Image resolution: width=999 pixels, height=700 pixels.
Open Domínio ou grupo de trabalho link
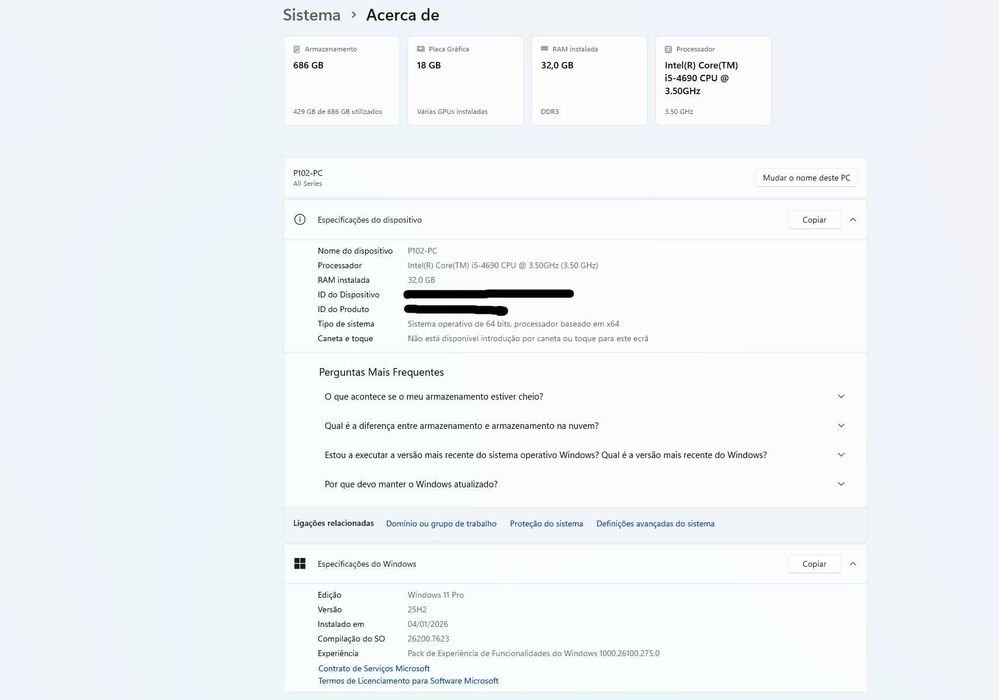pyautogui.click(x=441, y=524)
